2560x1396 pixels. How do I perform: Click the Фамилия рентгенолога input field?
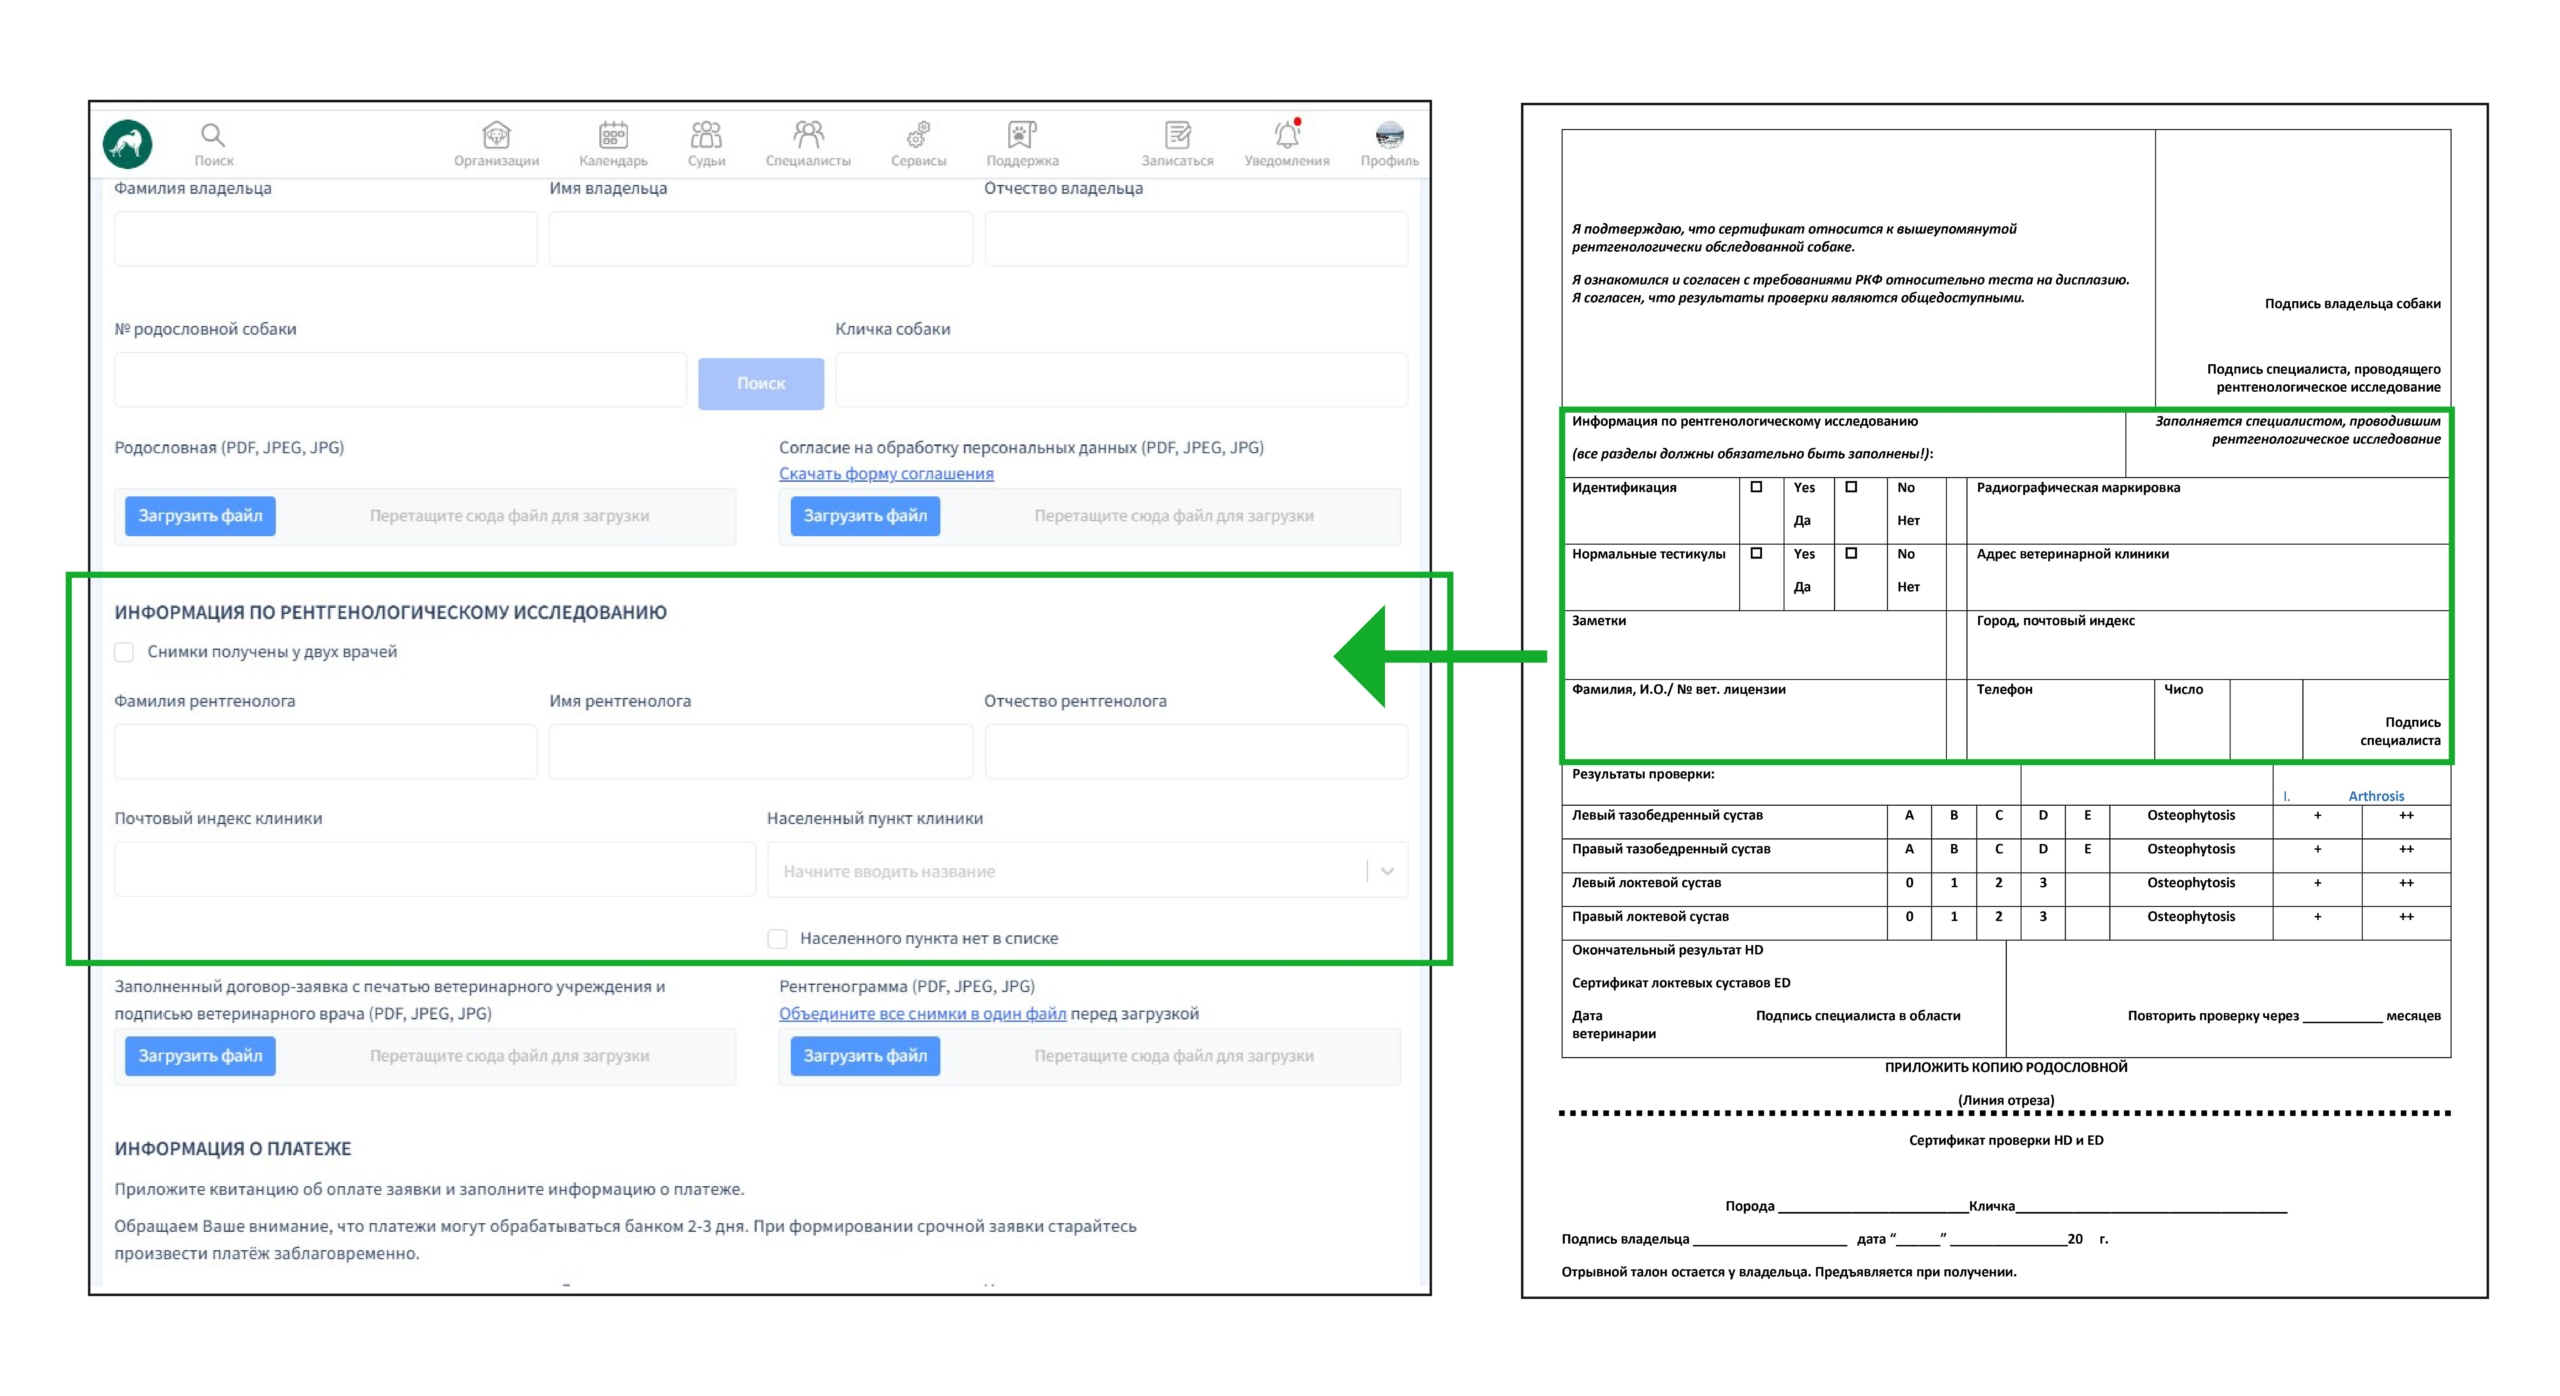(x=325, y=751)
